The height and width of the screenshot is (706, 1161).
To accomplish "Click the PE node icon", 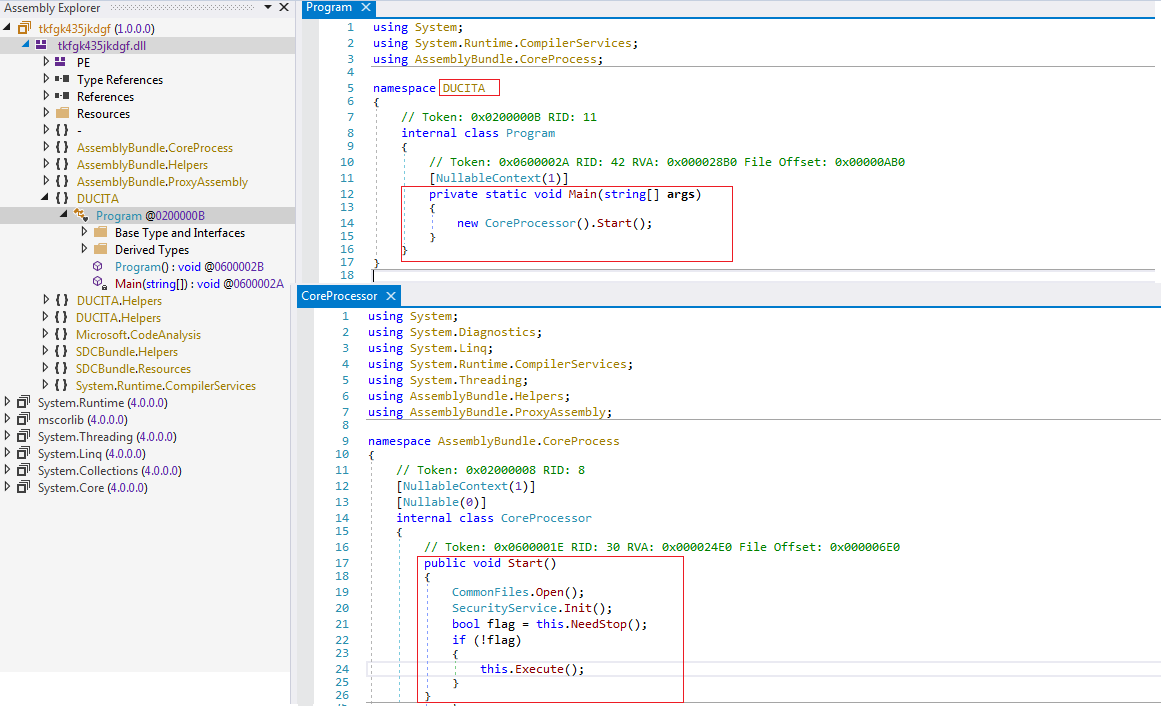I will pyautogui.click(x=61, y=62).
